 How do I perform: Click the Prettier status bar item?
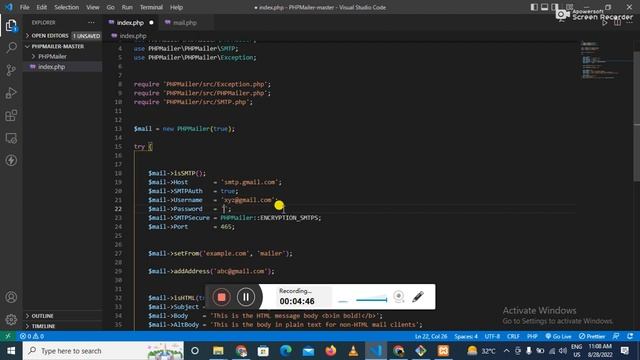coord(591,336)
